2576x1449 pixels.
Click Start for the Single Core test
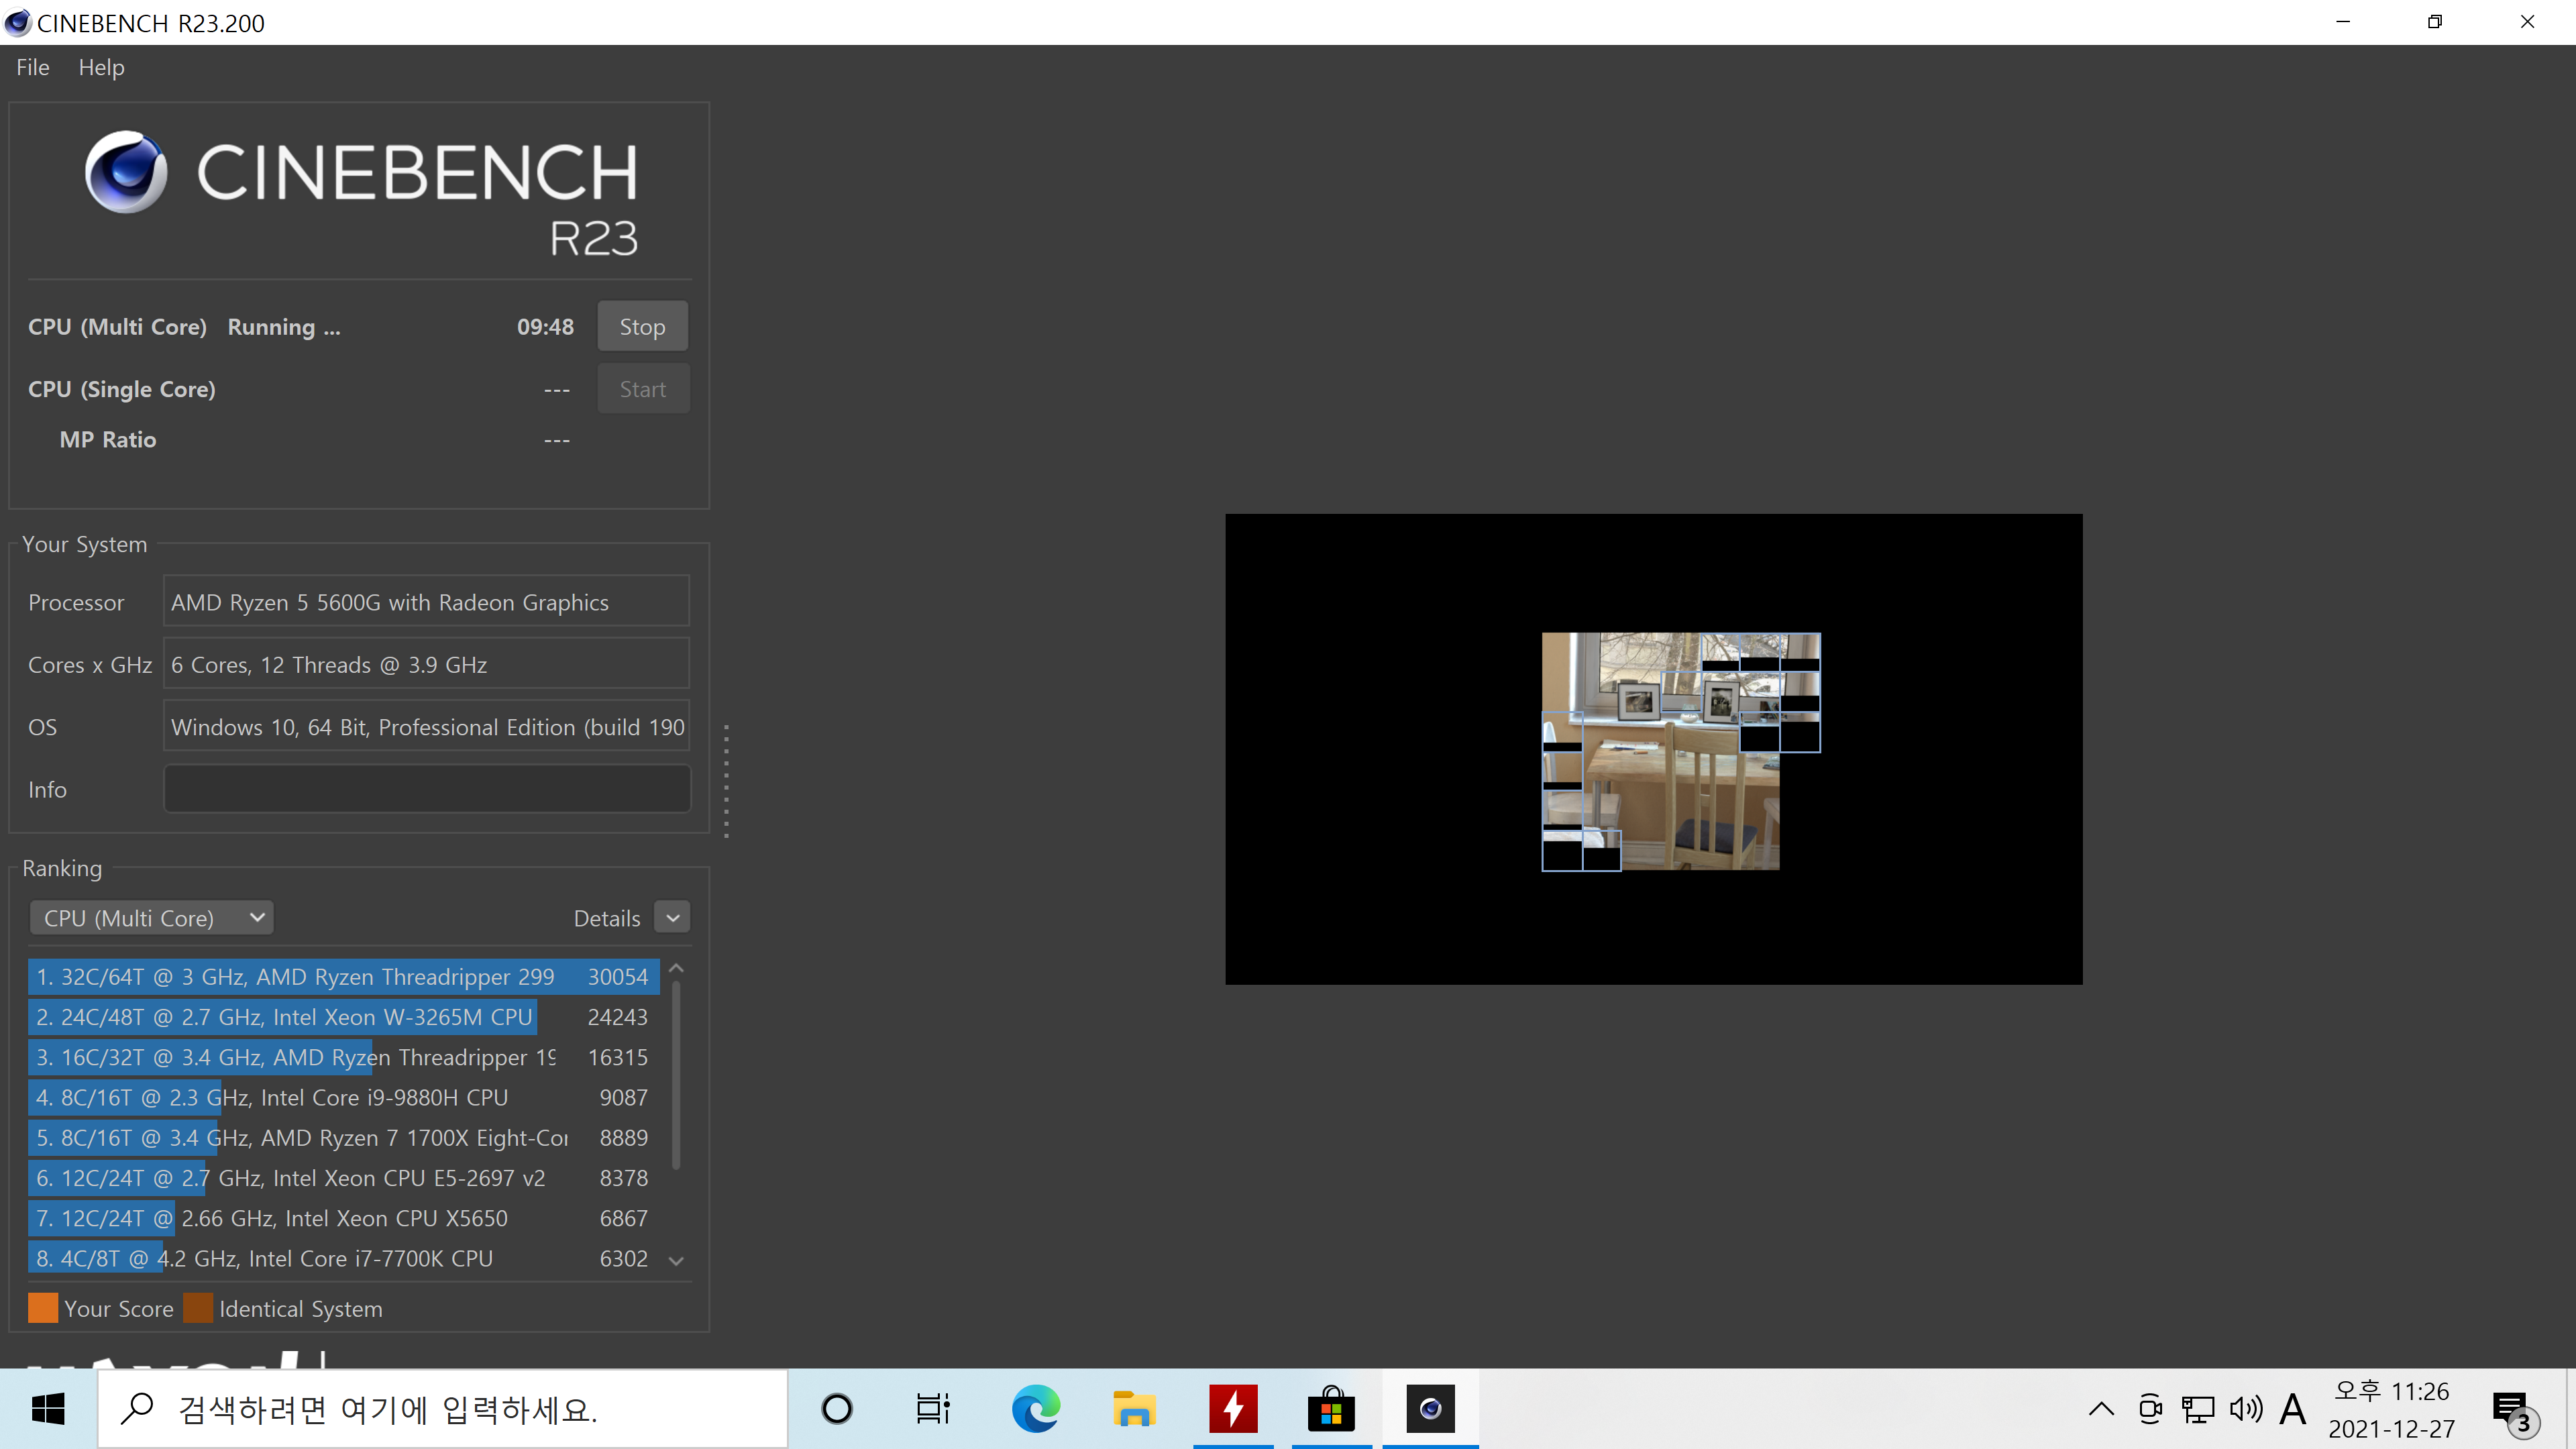[x=642, y=389]
